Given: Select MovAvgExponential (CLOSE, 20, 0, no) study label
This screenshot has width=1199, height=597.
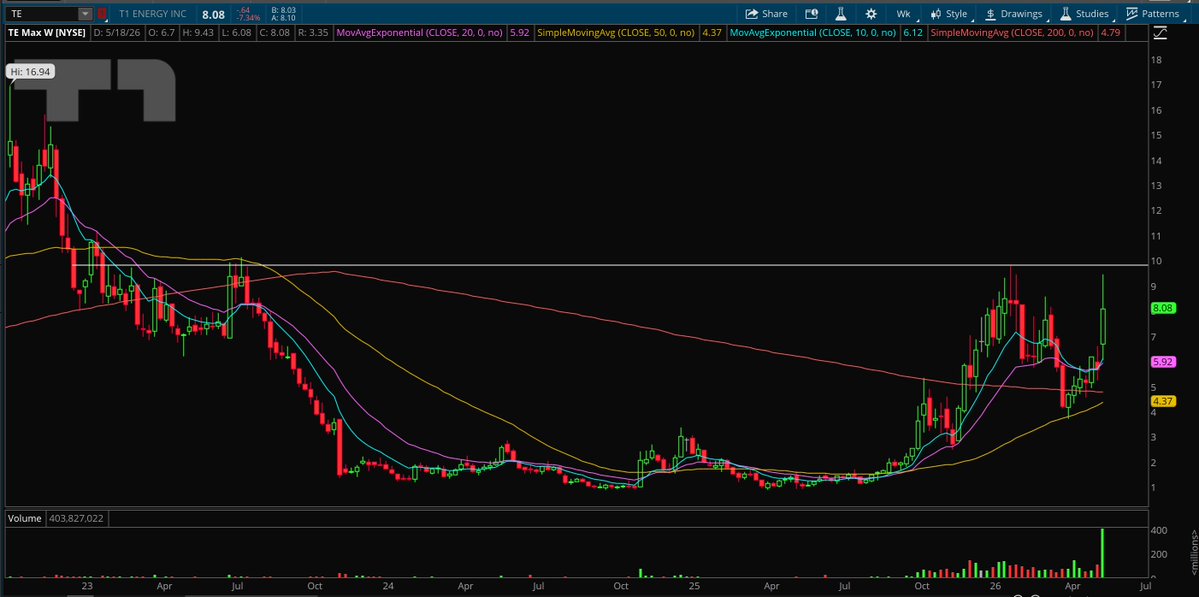Looking at the screenshot, I should point(420,33).
